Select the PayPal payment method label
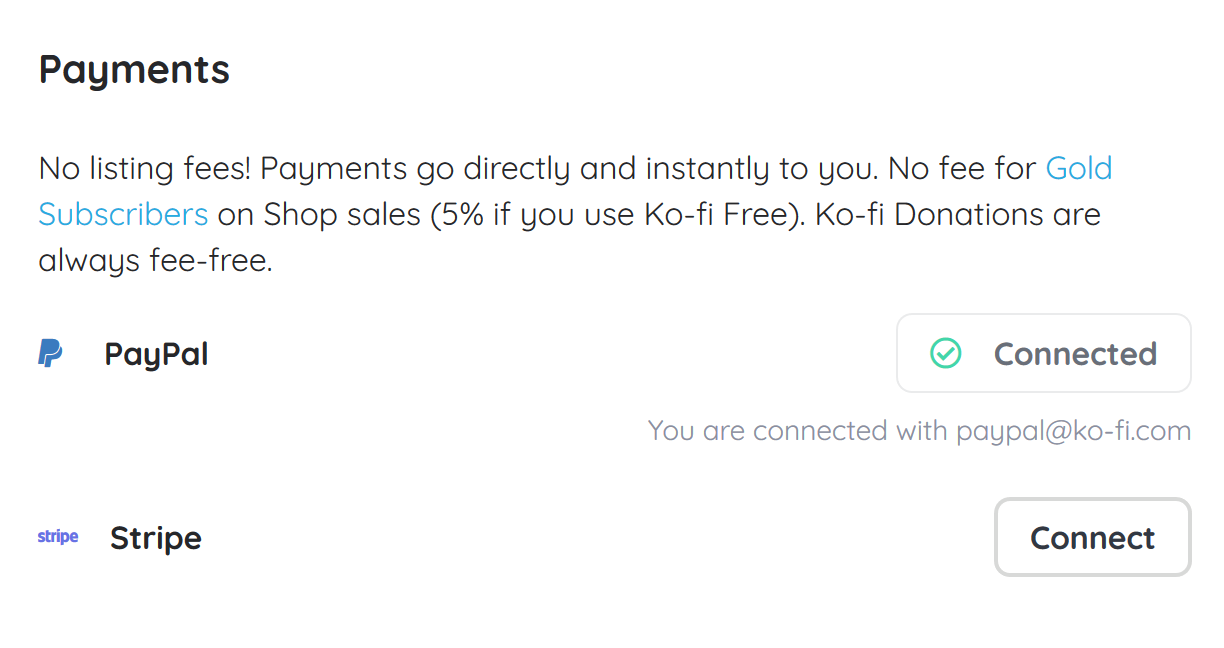Image resolution: width=1224 pixels, height=648 pixels. [157, 354]
